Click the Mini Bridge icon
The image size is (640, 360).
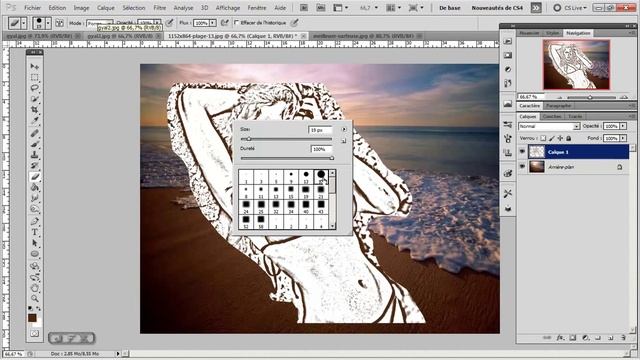tap(321, 8)
